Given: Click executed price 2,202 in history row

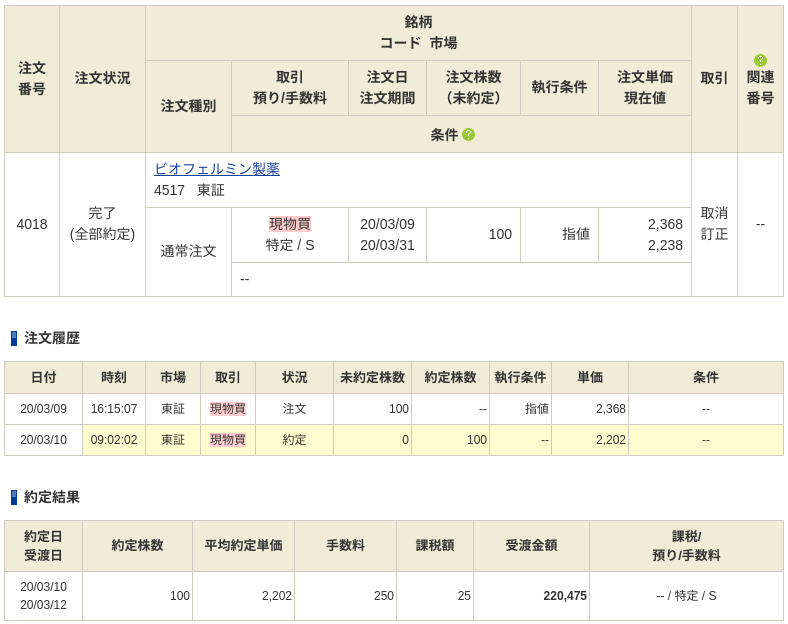Looking at the screenshot, I should (x=611, y=440).
